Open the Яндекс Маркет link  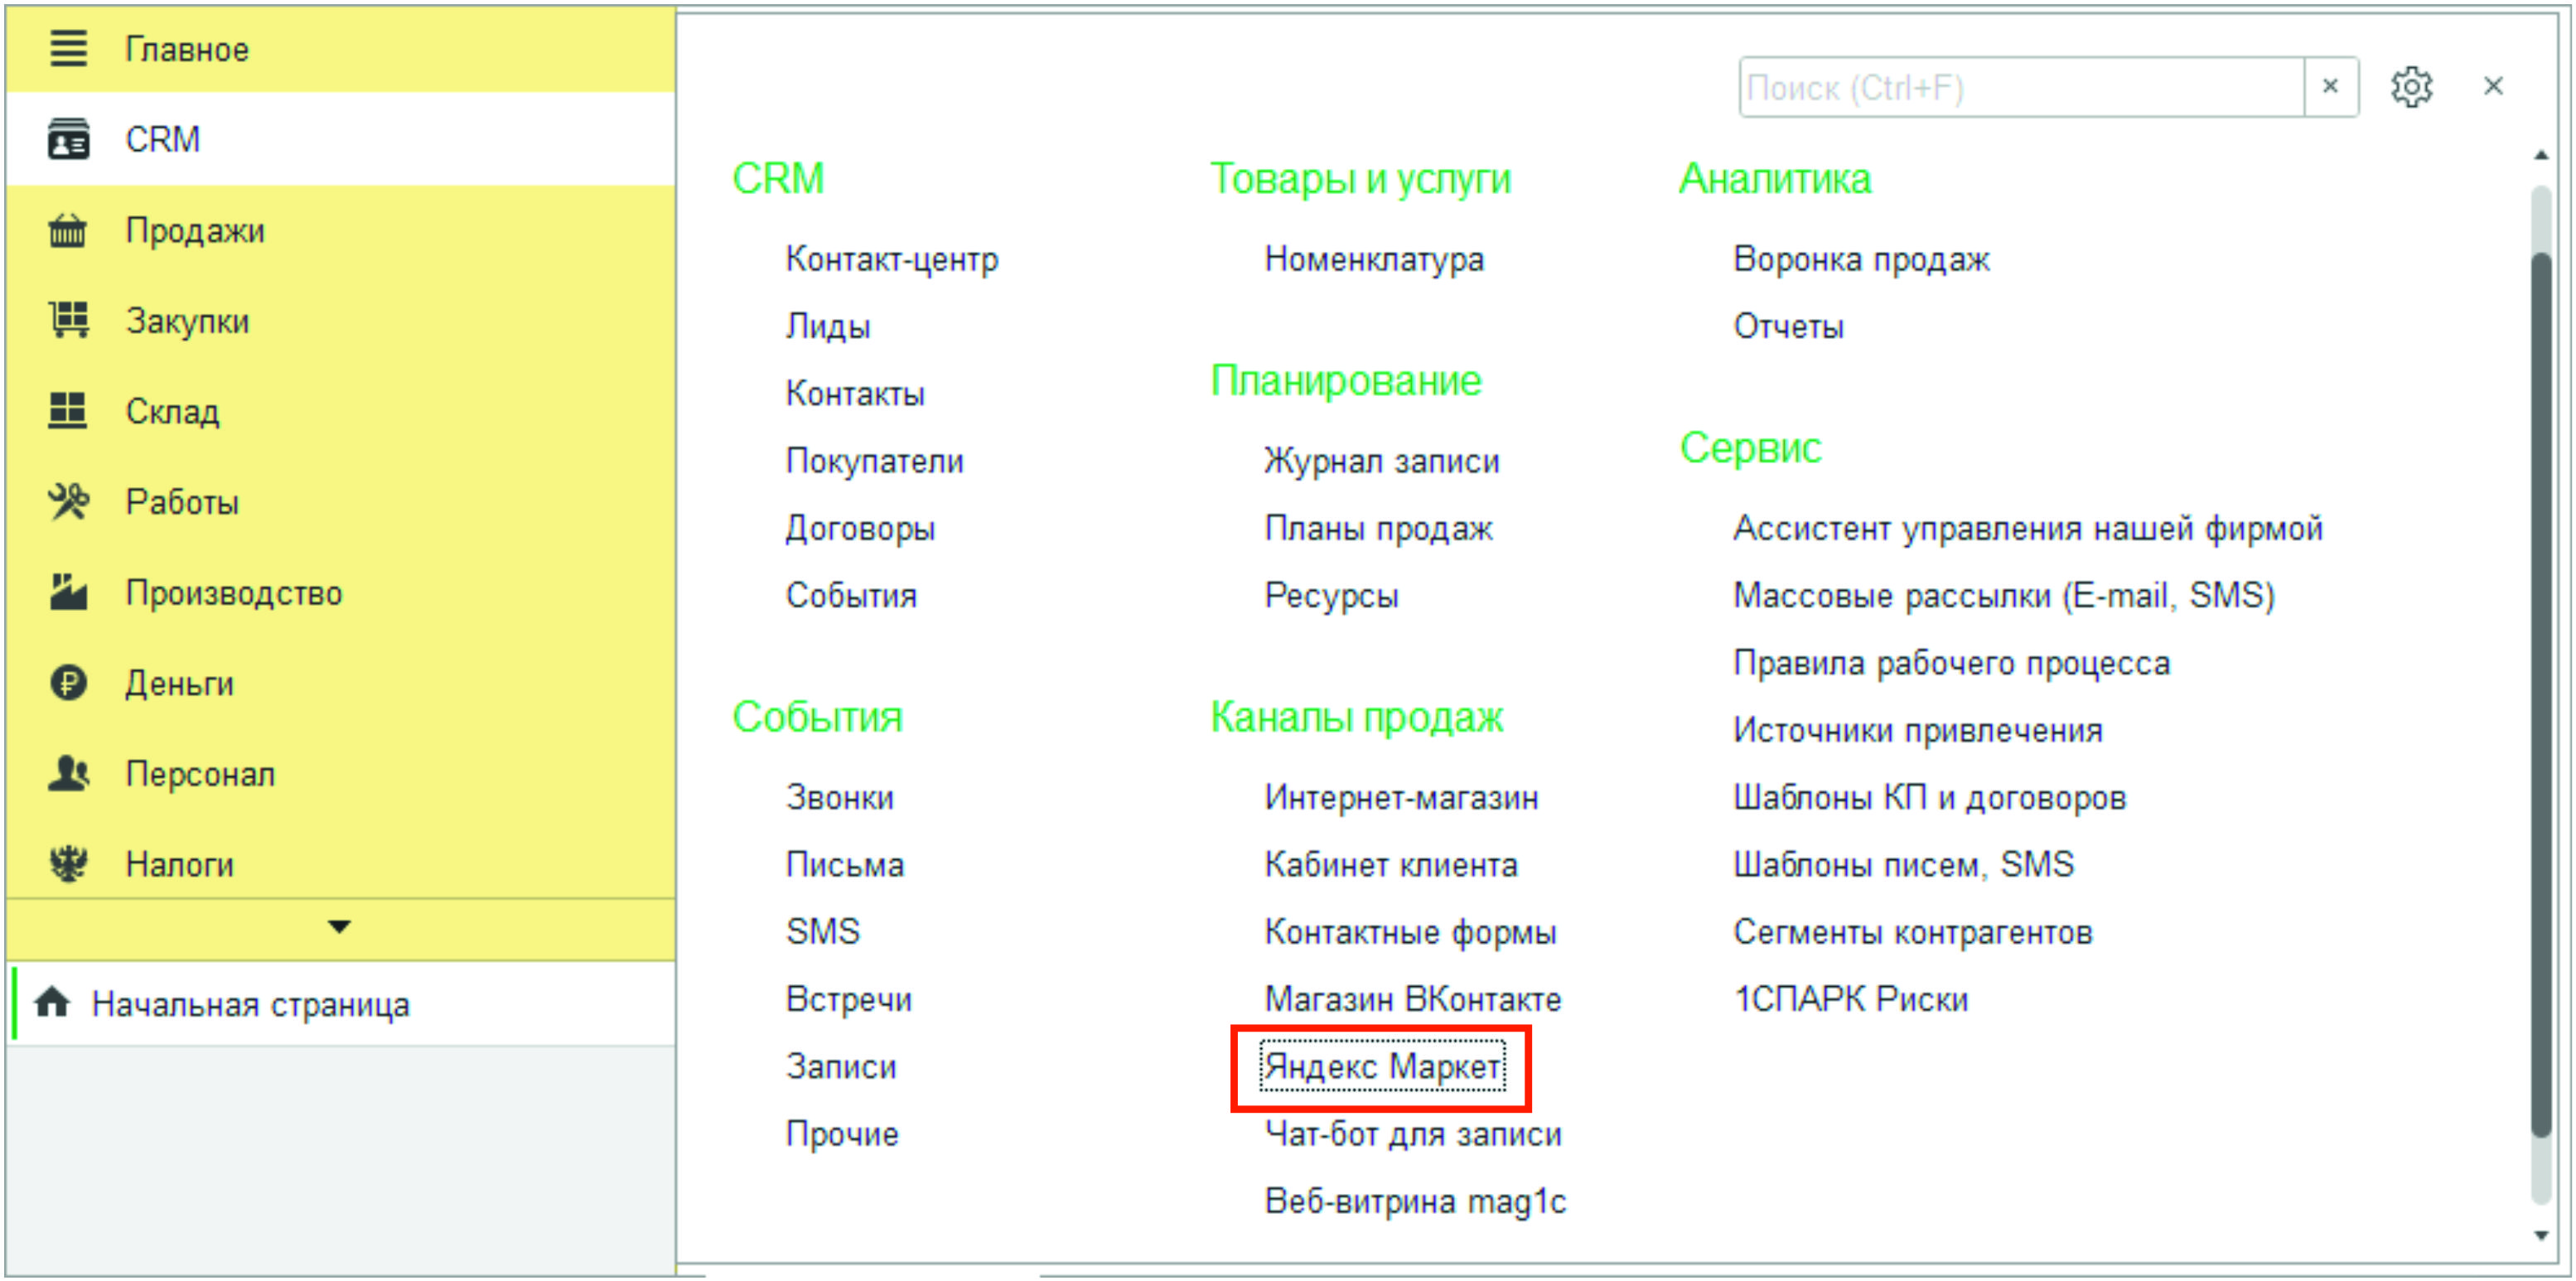(x=1381, y=1067)
